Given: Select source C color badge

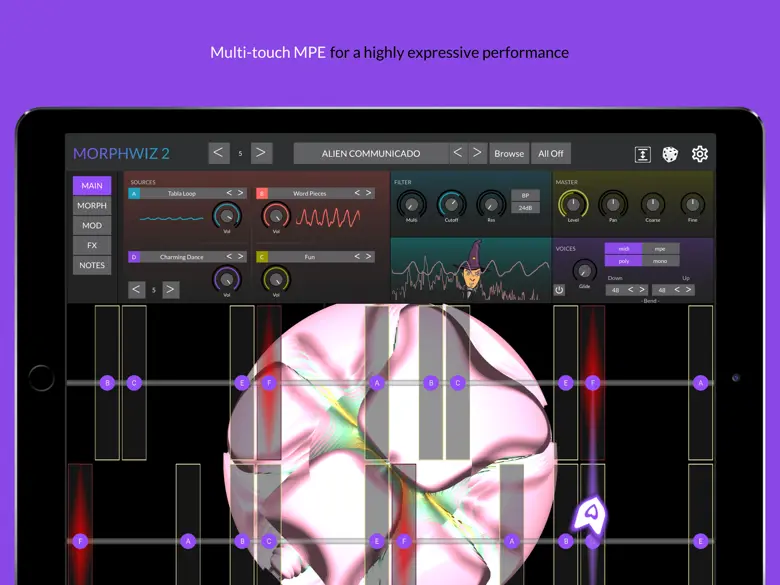Looking at the screenshot, I should click(x=262, y=257).
